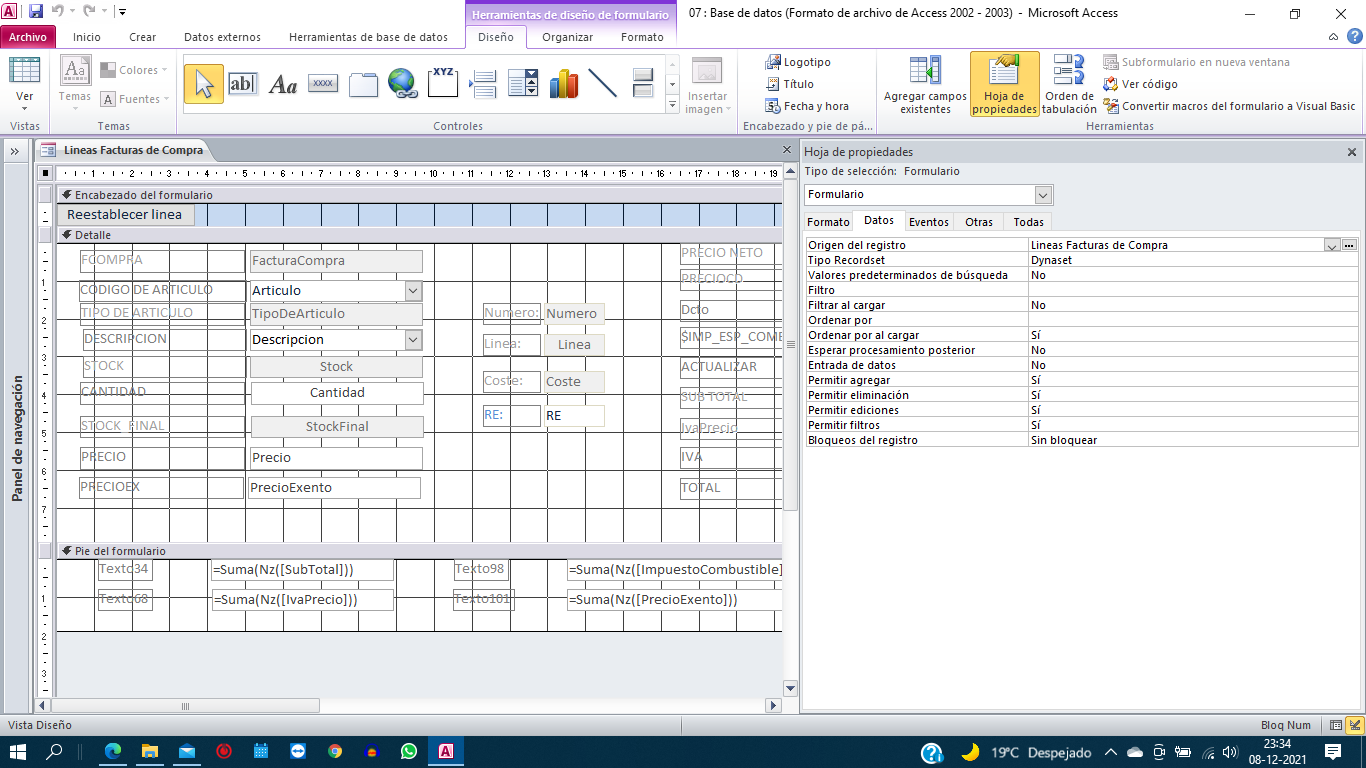1366x768 pixels.
Task: Insert a Chart control
Action: point(563,83)
